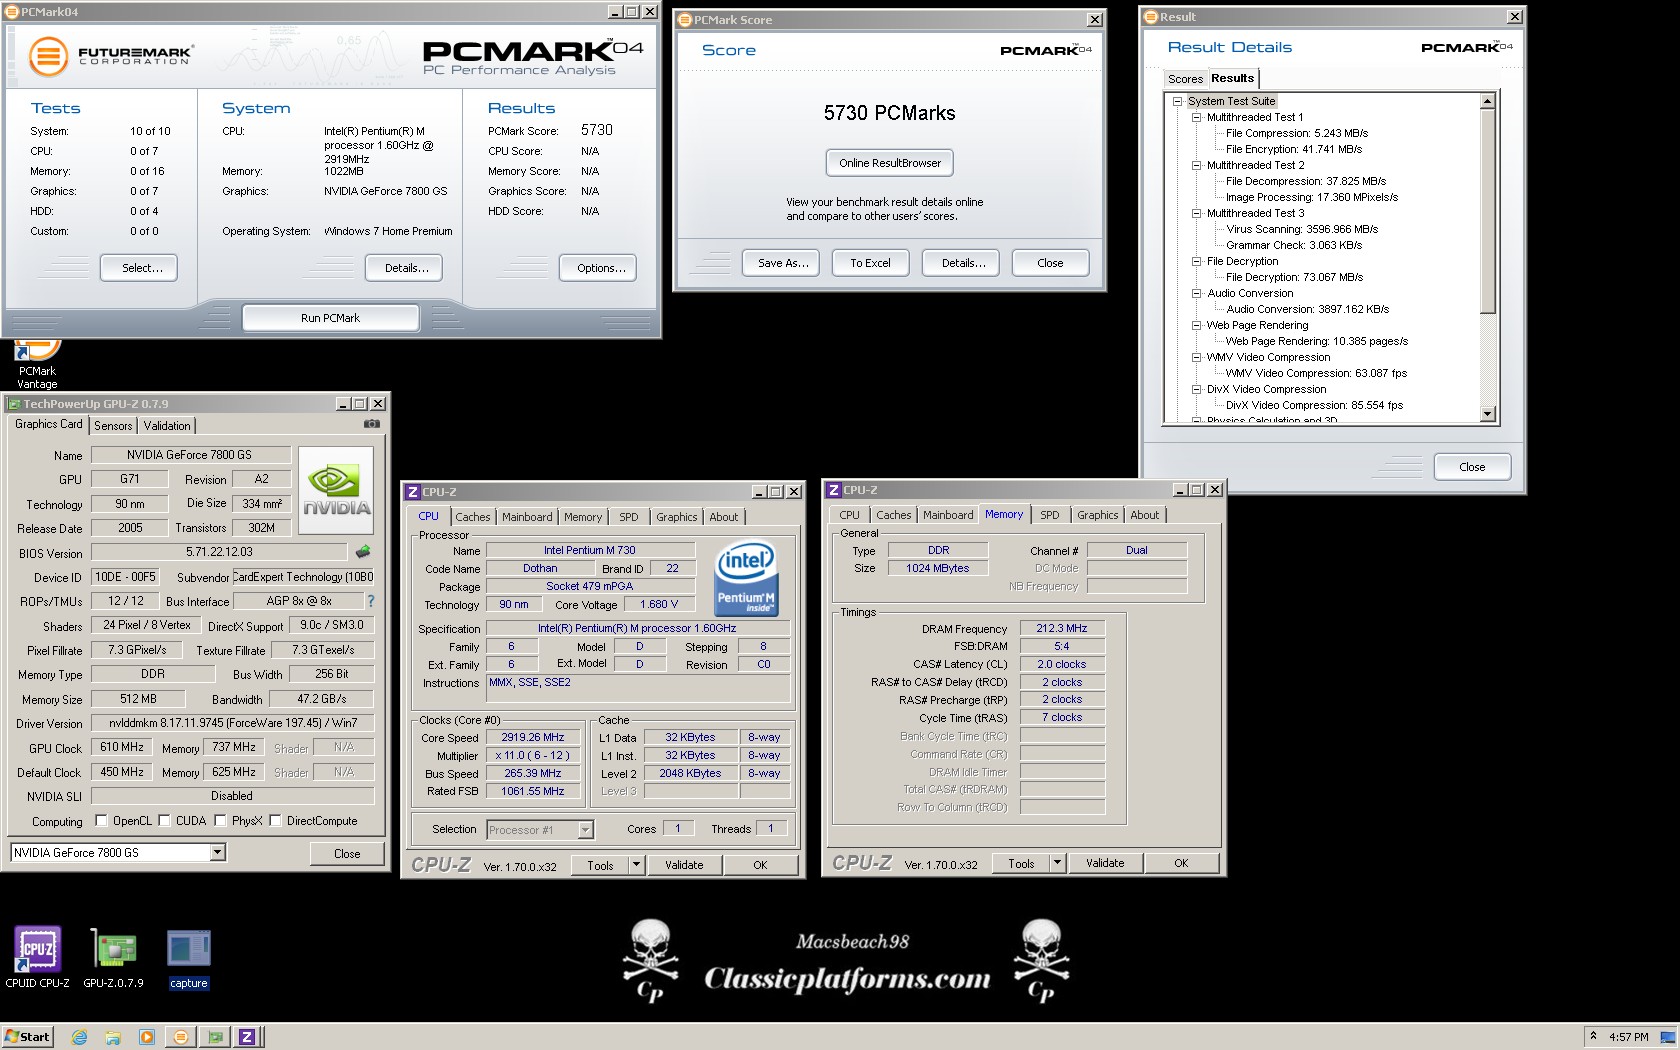This screenshot has height=1050, width=1680.
Task: Open Windows Explorer from the taskbar
Action: coord(113,1037)
